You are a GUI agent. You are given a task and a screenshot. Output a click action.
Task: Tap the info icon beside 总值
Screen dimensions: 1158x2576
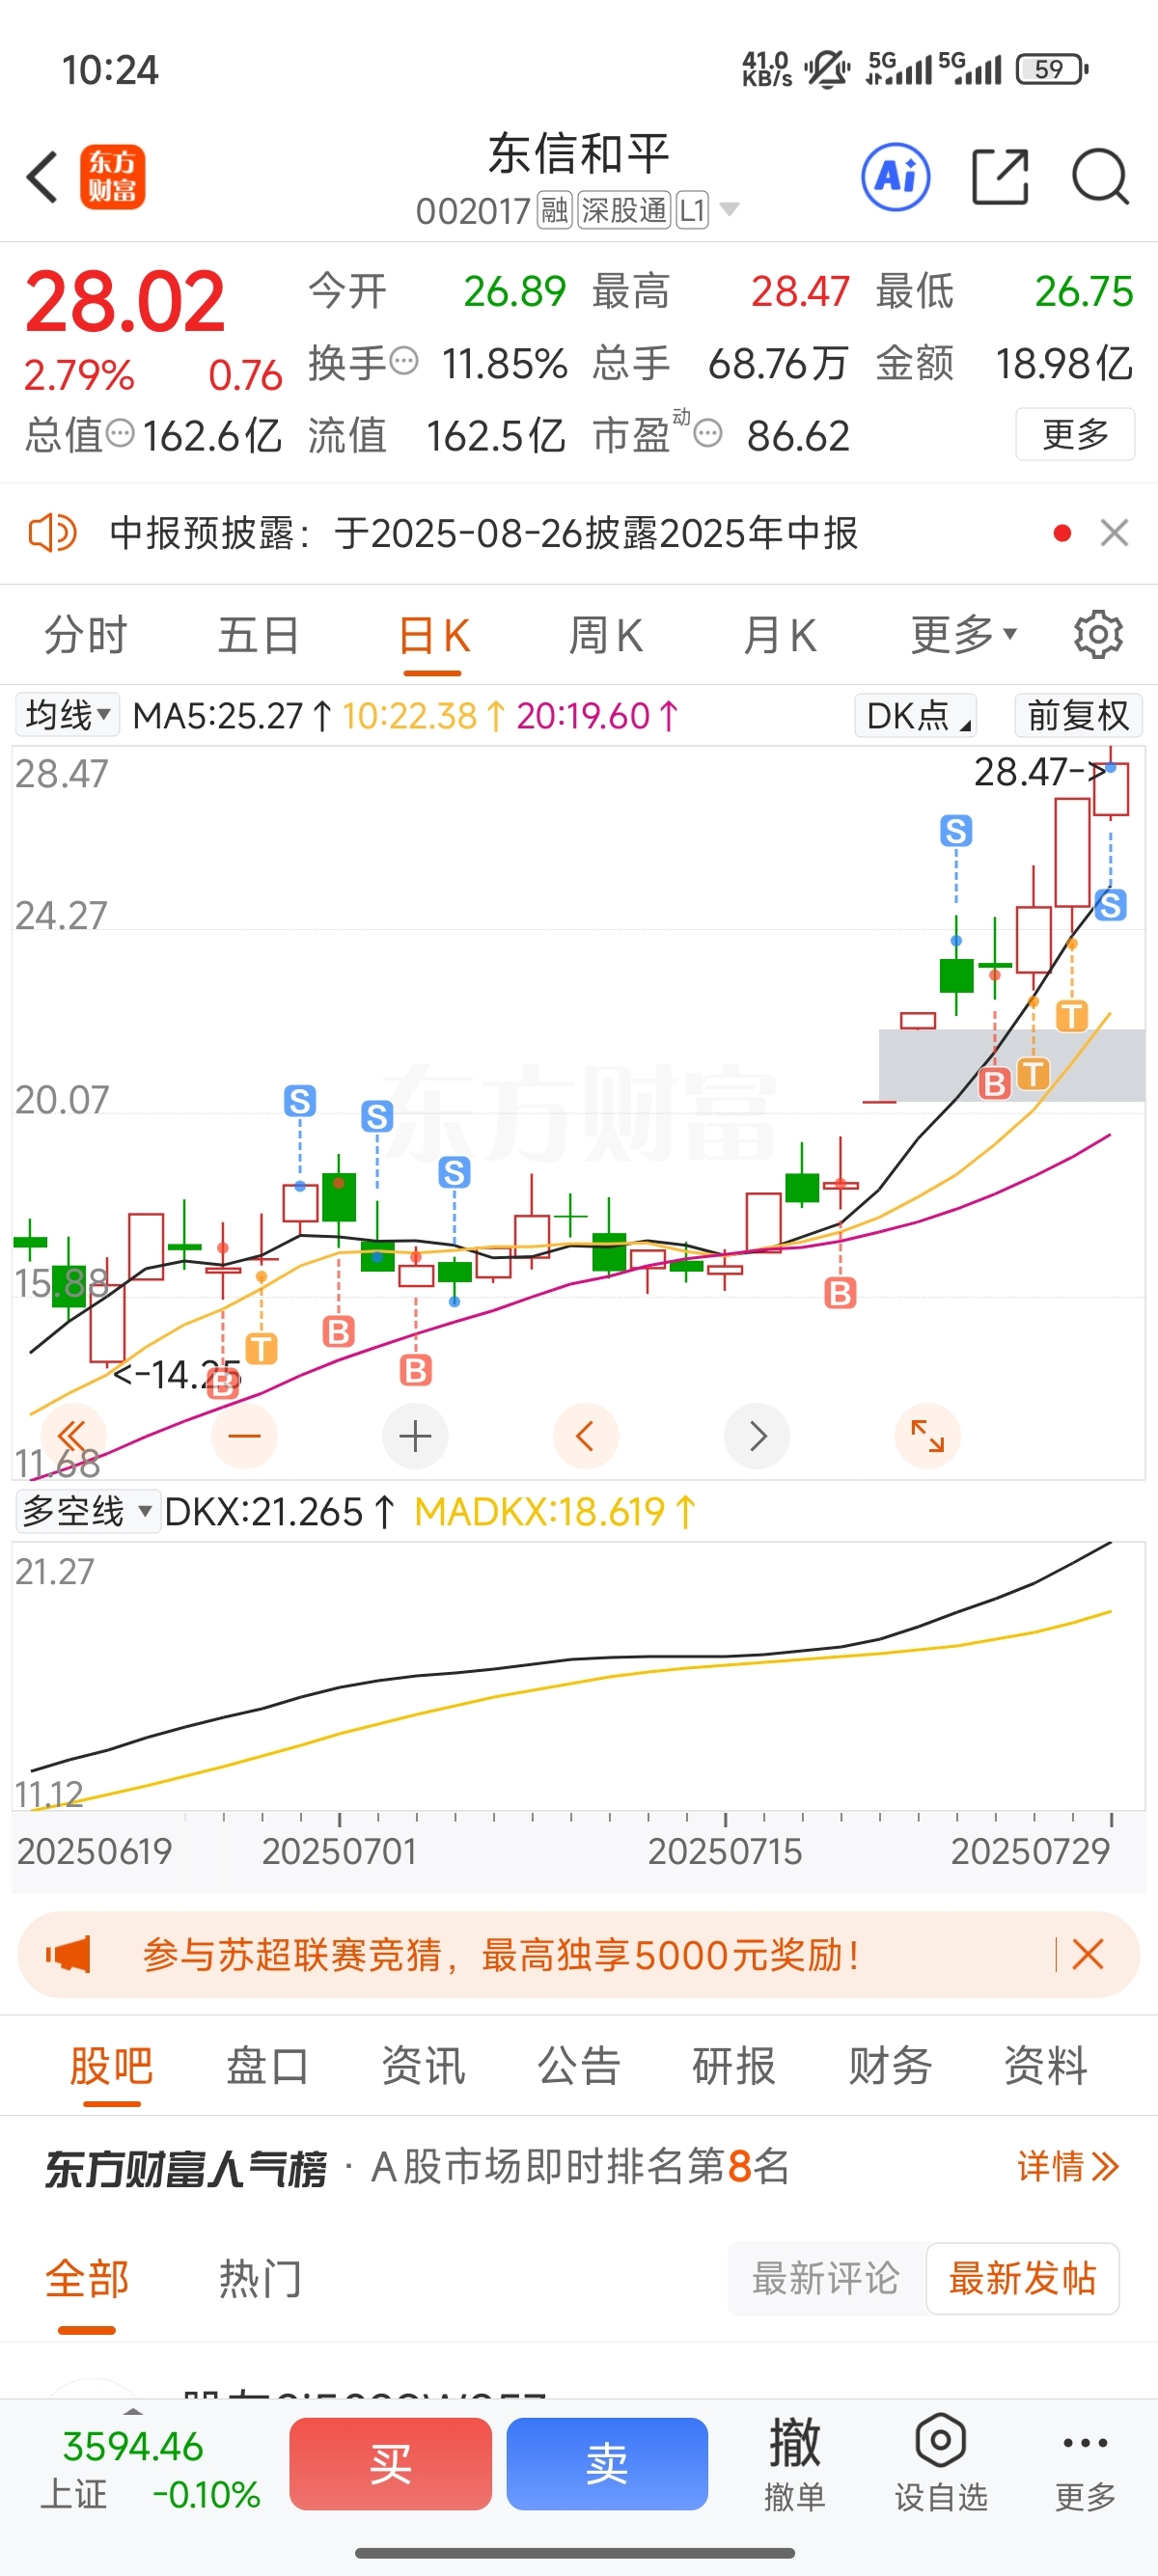coord(120,433)
